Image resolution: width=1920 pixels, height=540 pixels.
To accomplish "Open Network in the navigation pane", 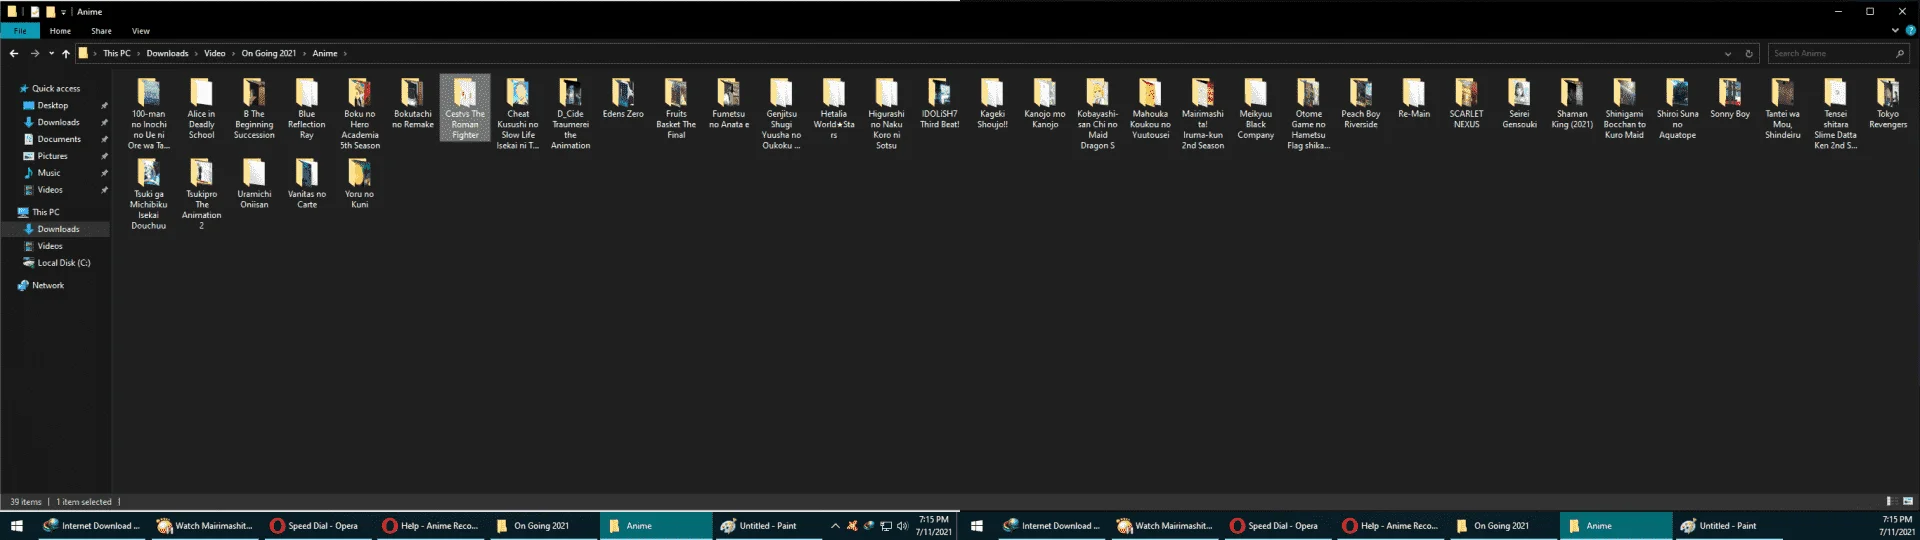I will tap(47, 285).
